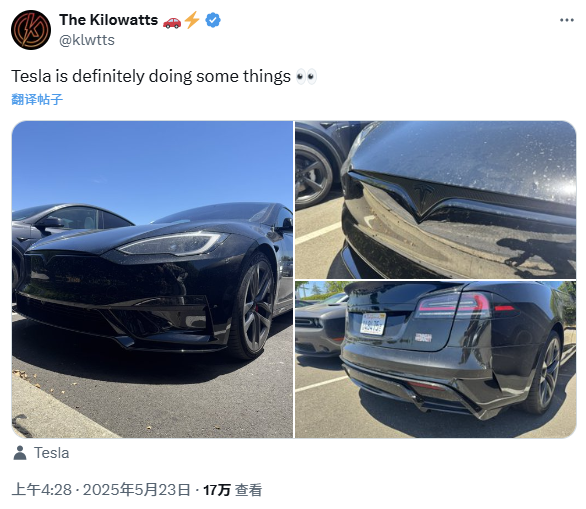The height and width of the screenshot is (509, 586).
Task: Click the license plate in the rear photo
Action: pos(373,323)
